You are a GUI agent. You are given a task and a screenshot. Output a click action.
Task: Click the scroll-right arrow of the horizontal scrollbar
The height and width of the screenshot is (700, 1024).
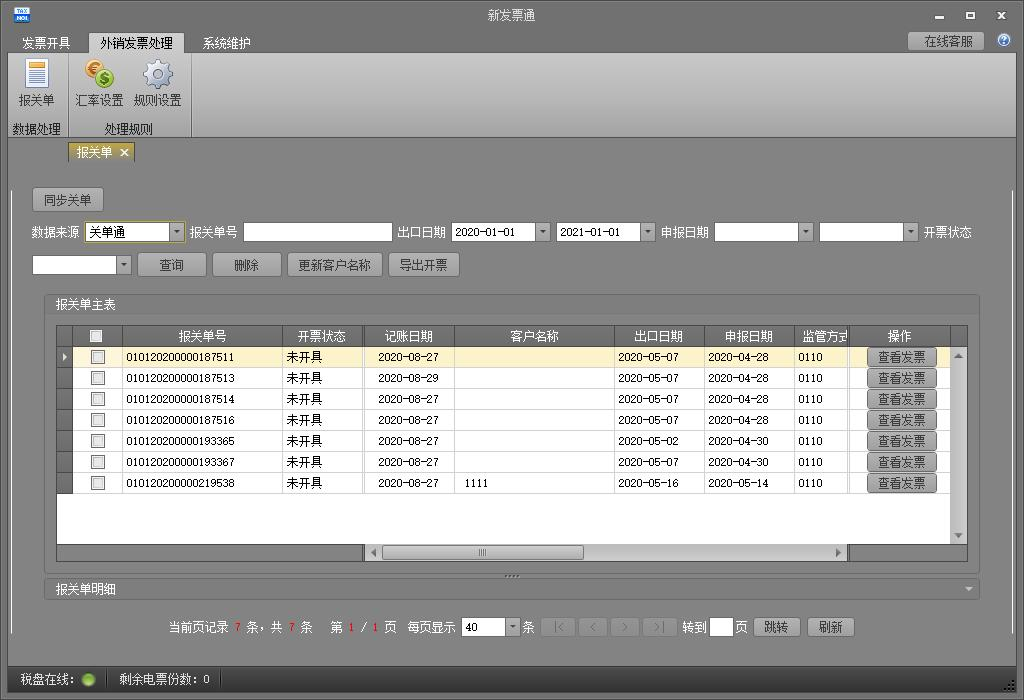[x=838, y=552]
